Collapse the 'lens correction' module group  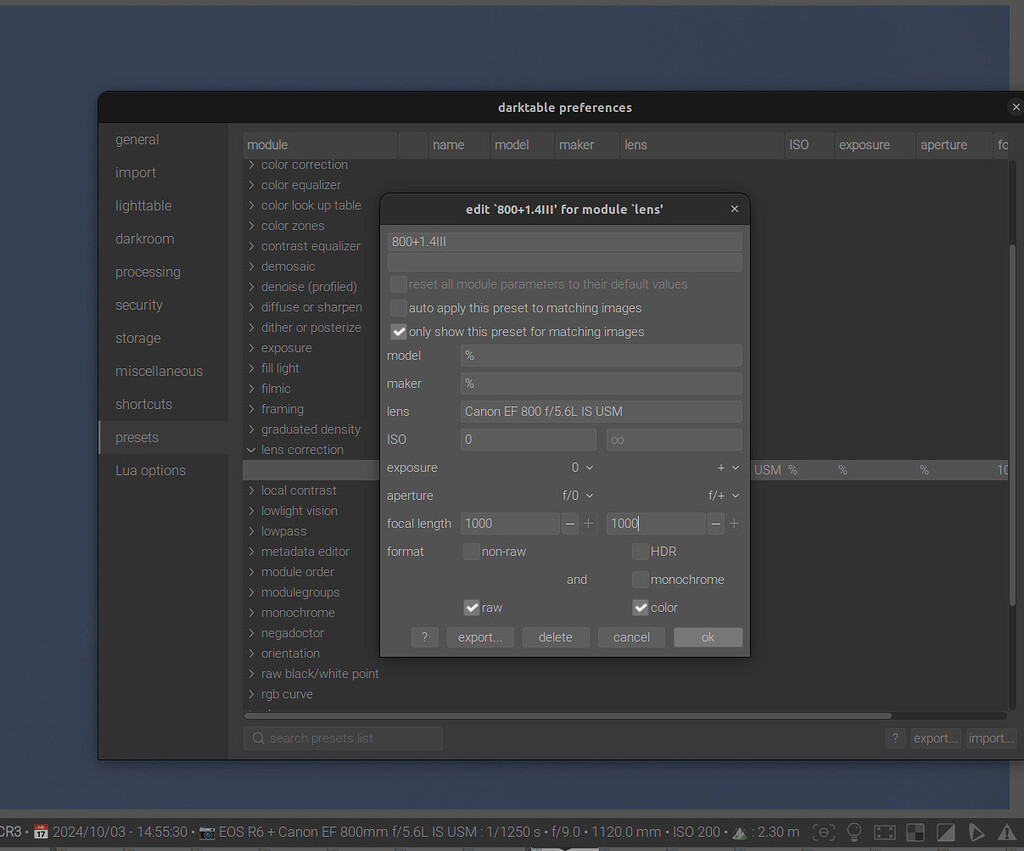click(x=250, y=449)
